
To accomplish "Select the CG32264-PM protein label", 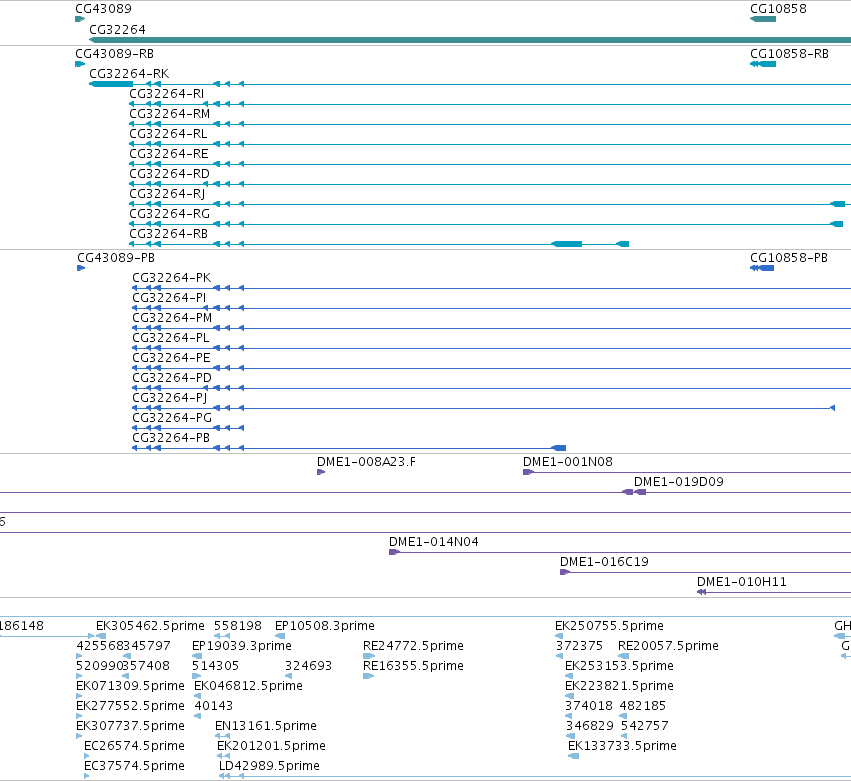I will (x=173, y=318).
